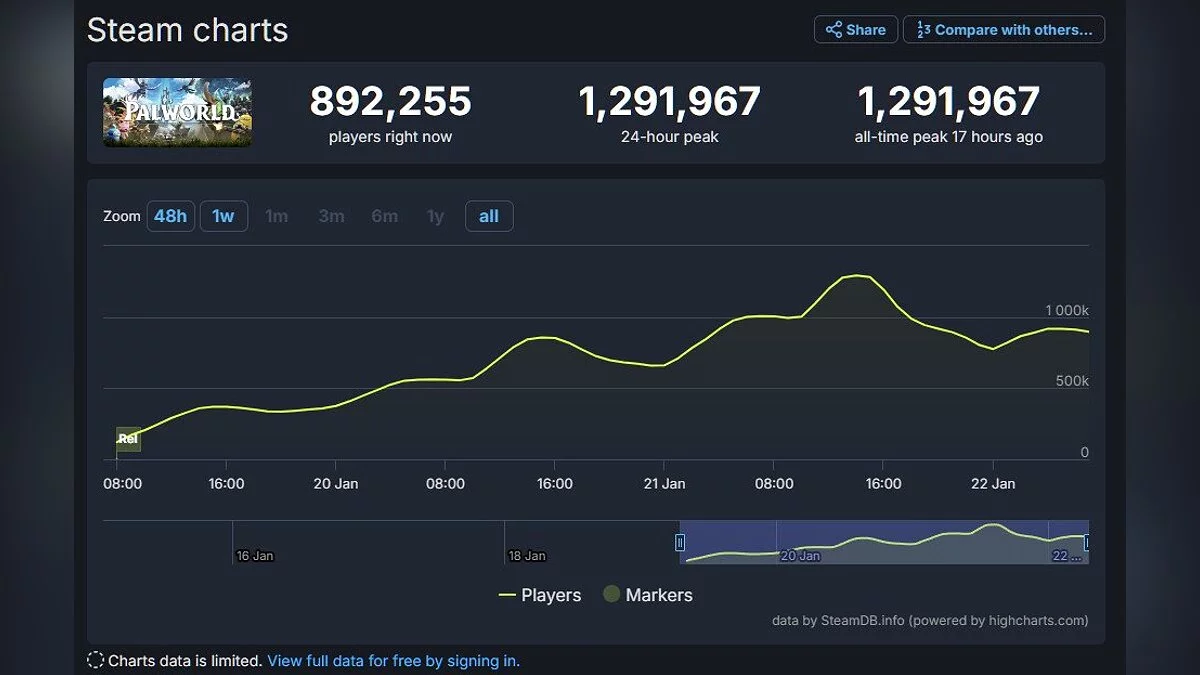
Task: Open 'View full data for free' link
Action: 393,660
